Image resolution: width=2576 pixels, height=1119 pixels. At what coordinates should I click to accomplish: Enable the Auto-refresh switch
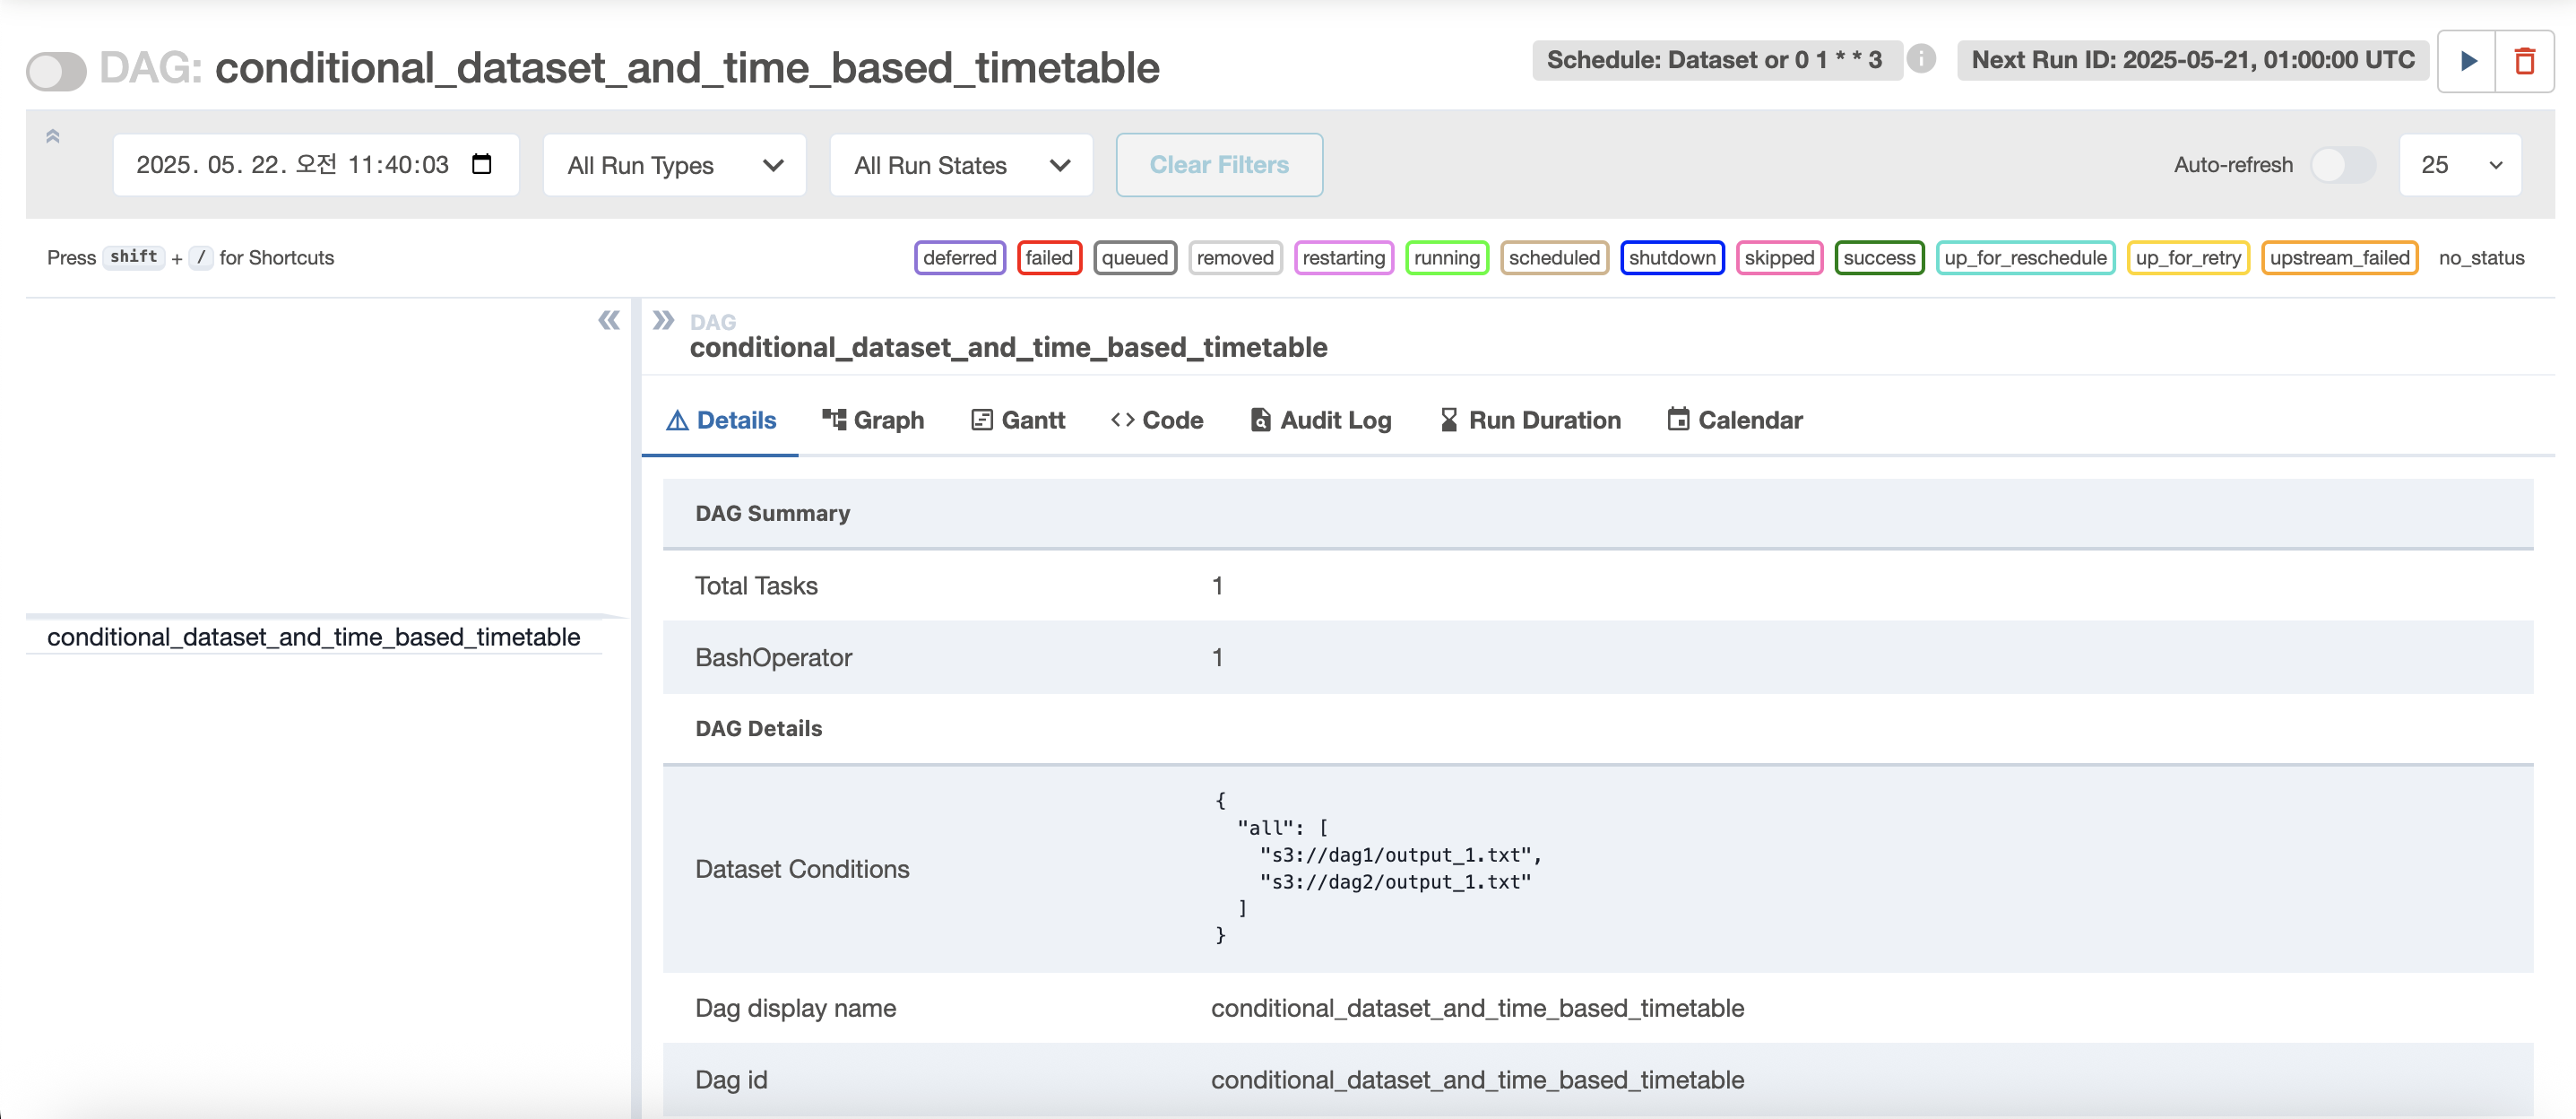tap(2342, 165)
